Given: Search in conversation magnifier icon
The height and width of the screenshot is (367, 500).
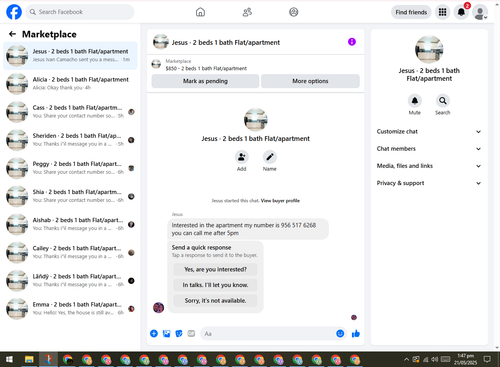Looking at the screenshot, I should 443,101.
